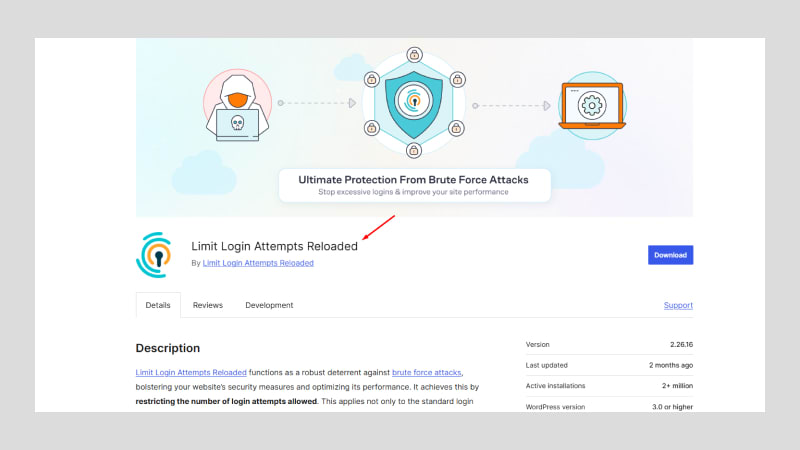Click the 2+ million active installations value
This screenshot has height=450, width=800.
(x=677, y=386)
